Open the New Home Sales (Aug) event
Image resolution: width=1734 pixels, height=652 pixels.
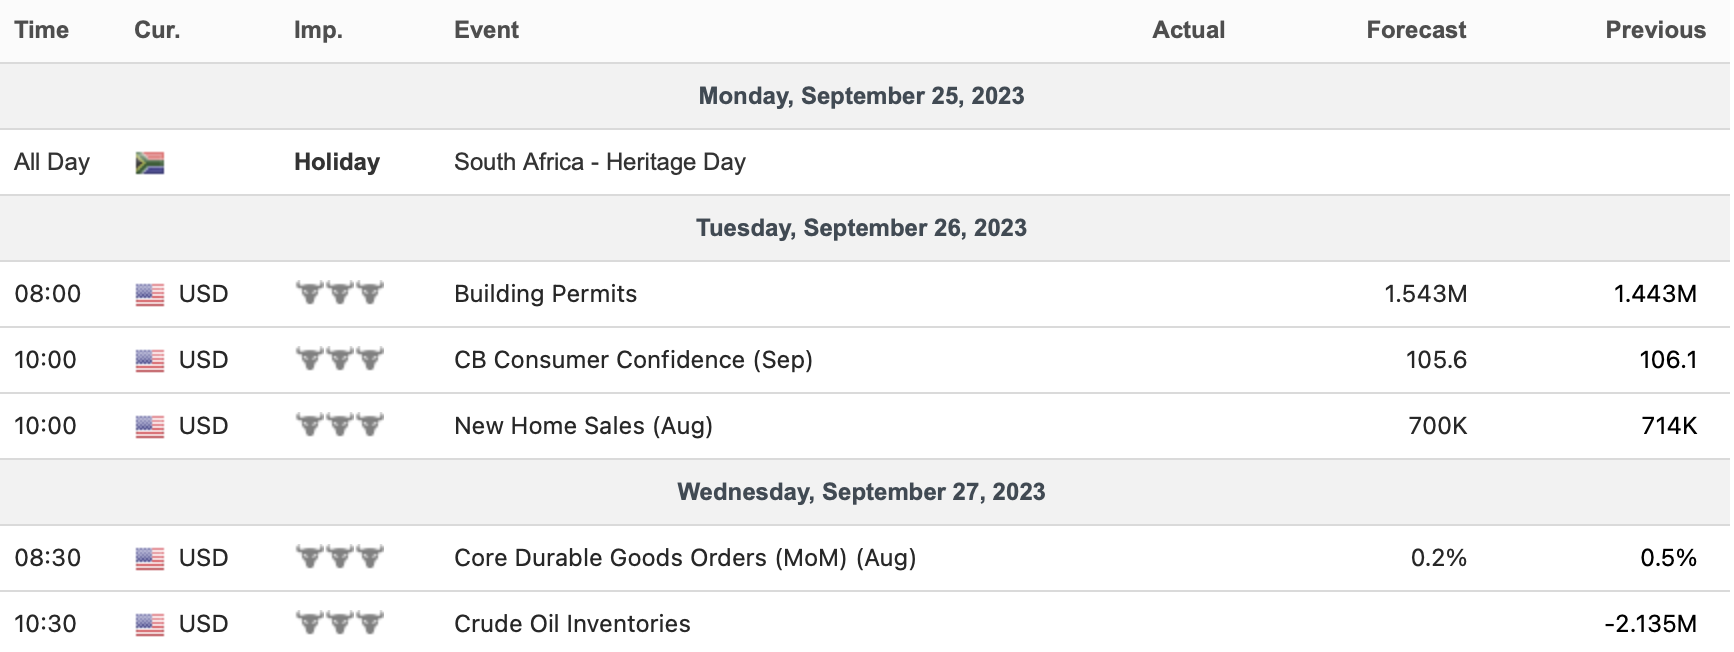point(583,426)
